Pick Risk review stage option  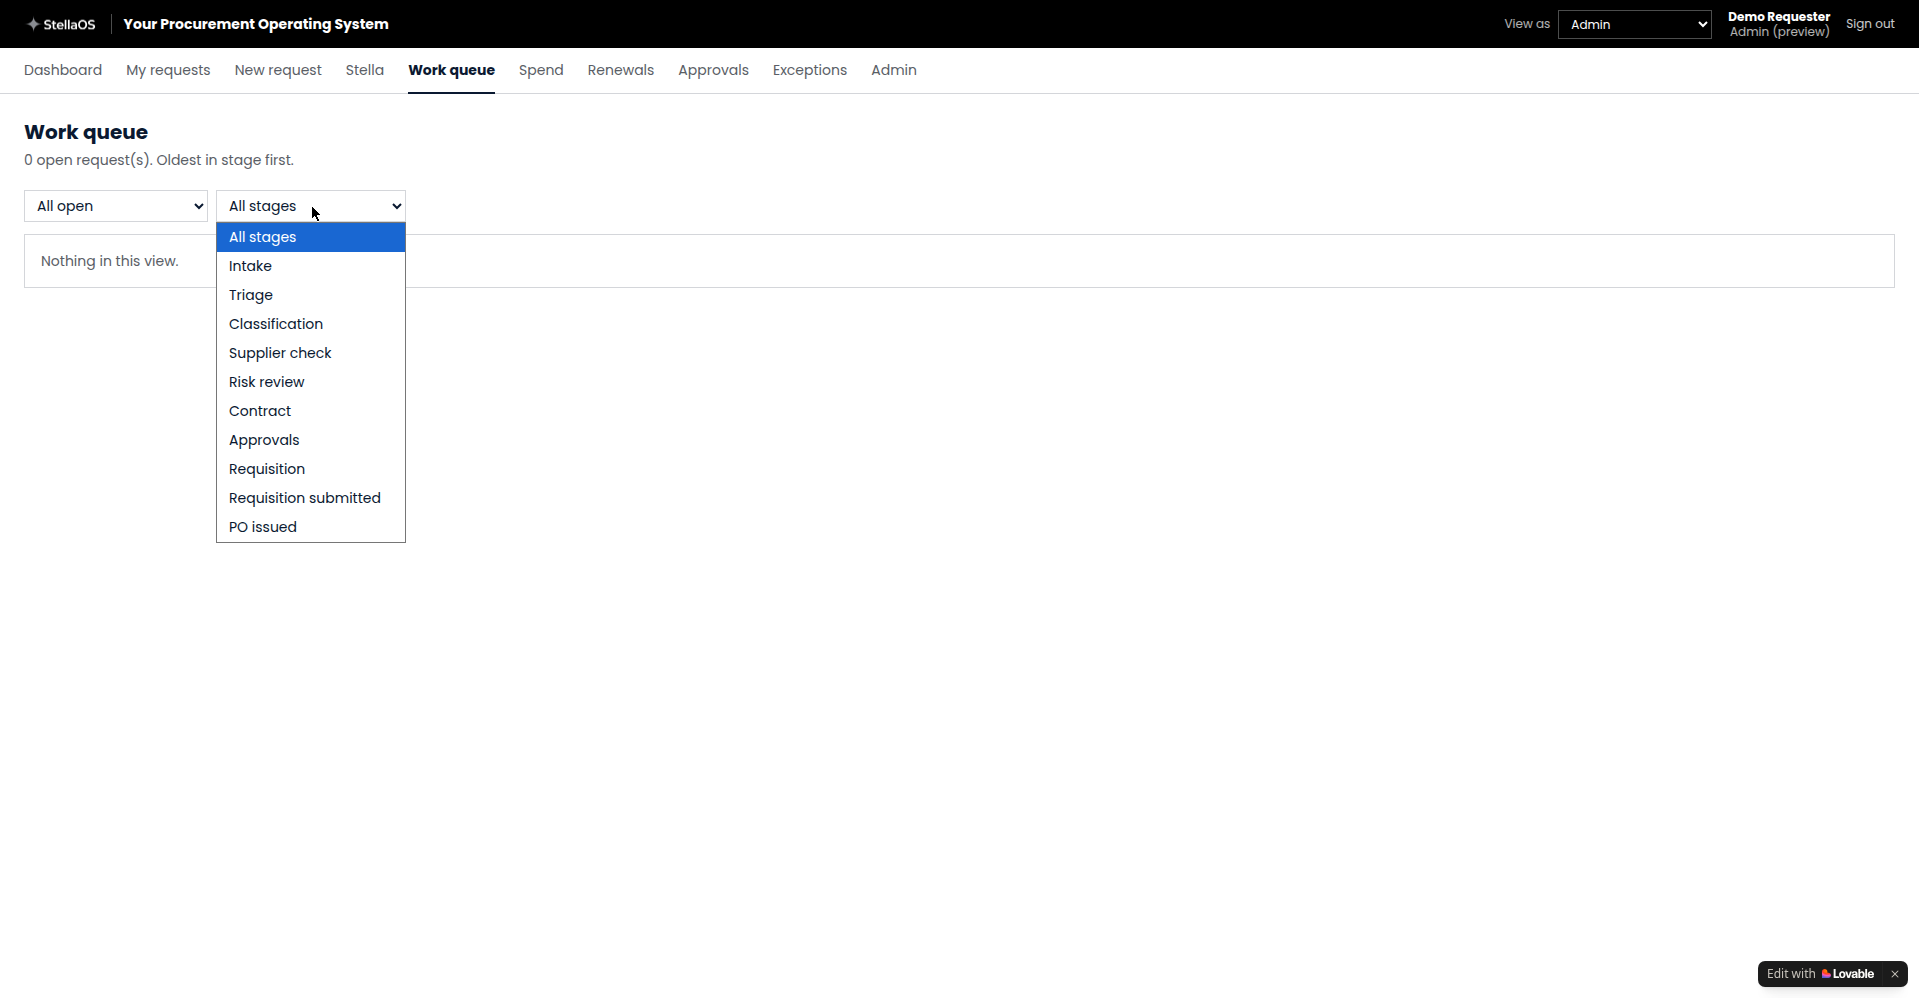pyautogui.click(x=311, y=382)
